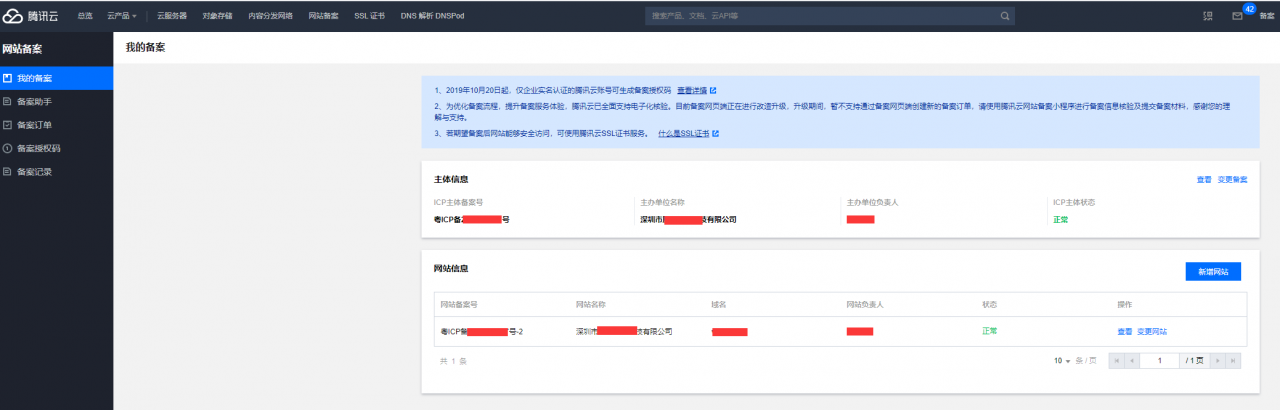
Task: Select 我的备案 in sidebar
Action: pyautogui.click(x=57, y=77)
